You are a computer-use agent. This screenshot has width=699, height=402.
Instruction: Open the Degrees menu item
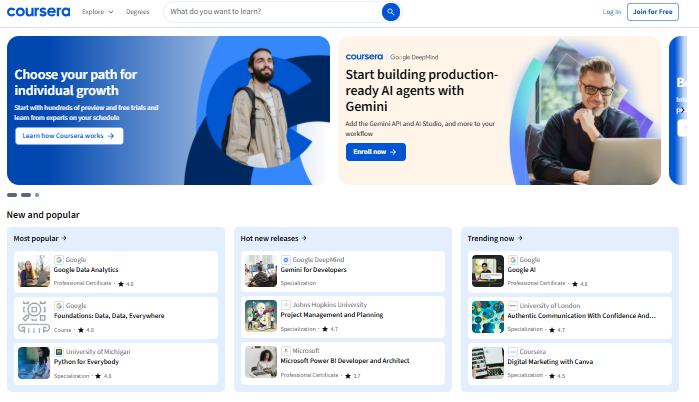pos(137,12)
